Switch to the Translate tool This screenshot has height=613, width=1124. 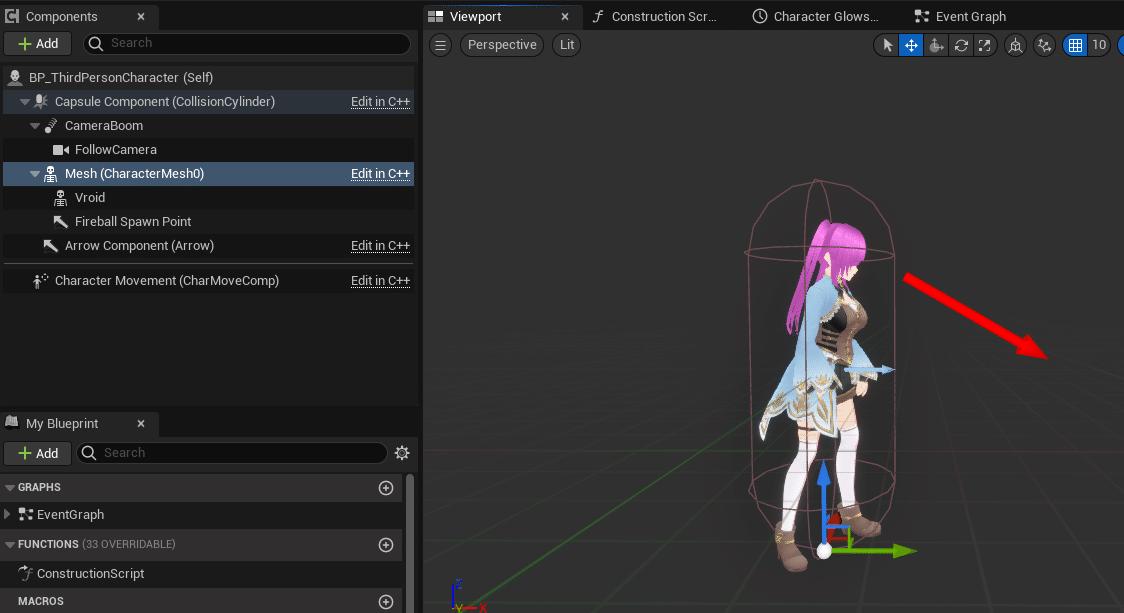[x=911, y=45]
